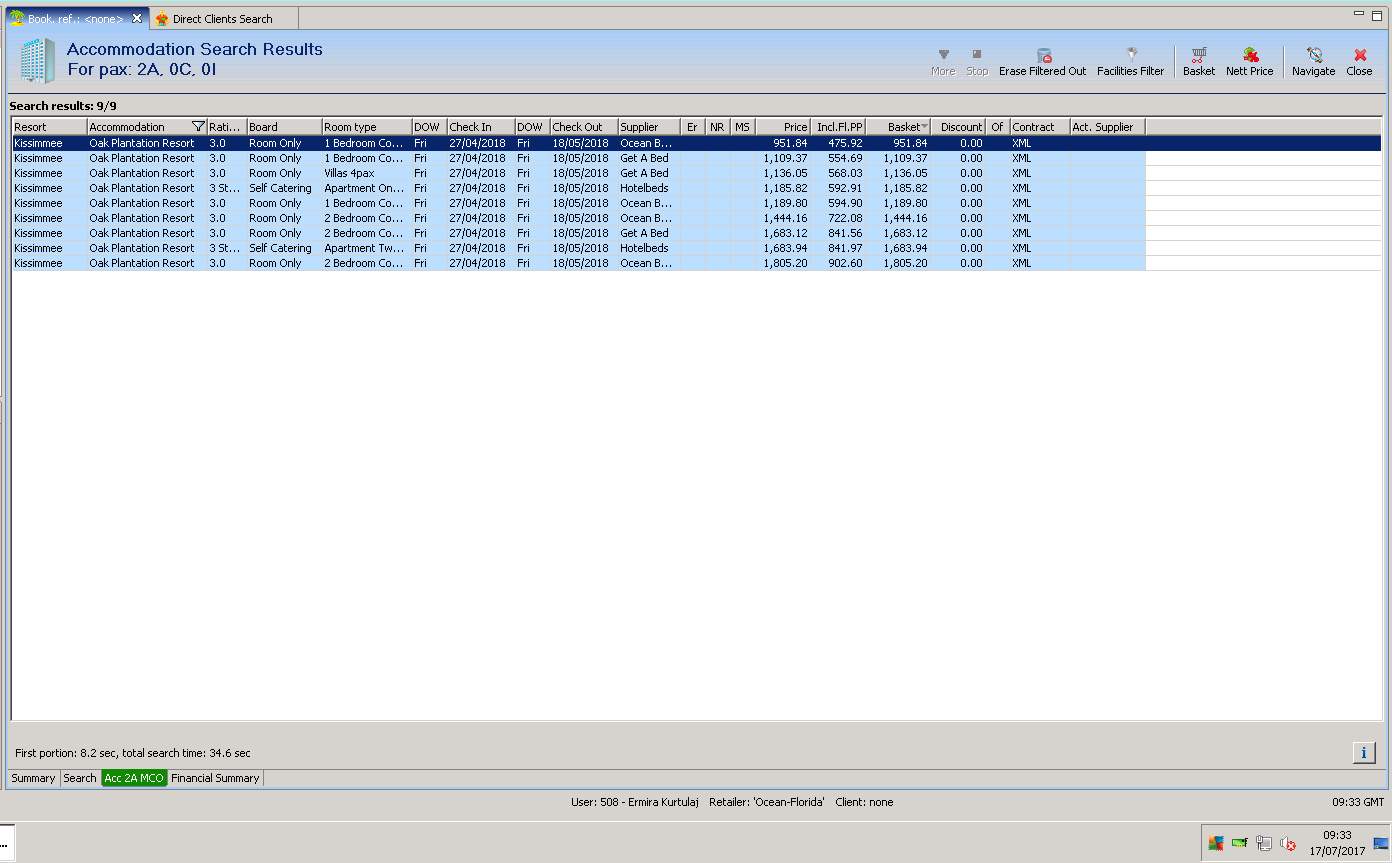Click the green network card tray icon
This screenshot has height=863, width=1392.
pos(1240,843)
